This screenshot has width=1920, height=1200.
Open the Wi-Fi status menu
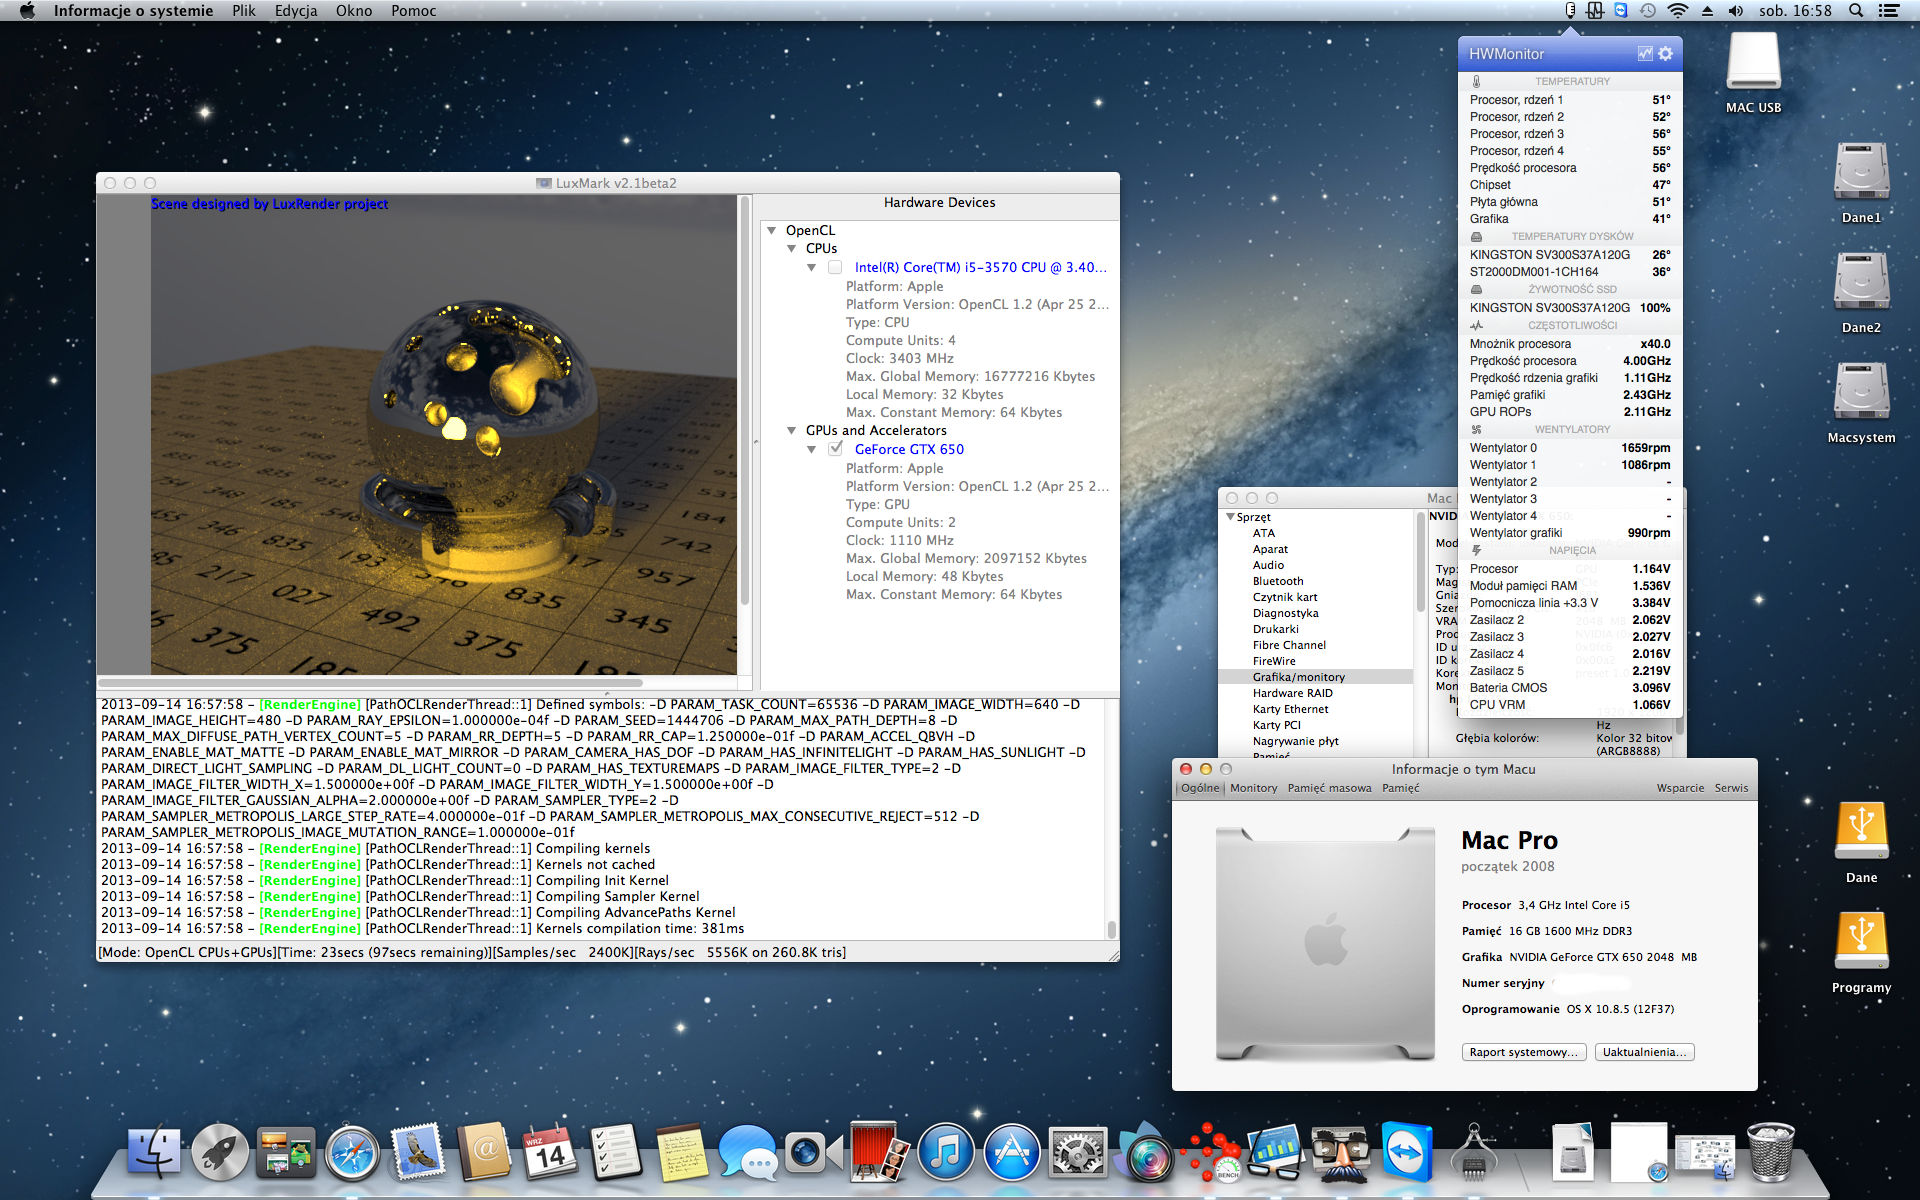[1678, 11]
